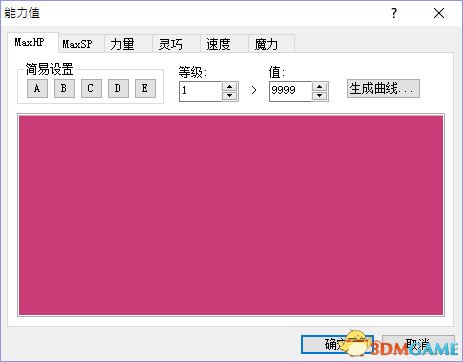463x362 pixels.
Task: Close the 能力值 dialog window
Action: click(x=439, y=13)
